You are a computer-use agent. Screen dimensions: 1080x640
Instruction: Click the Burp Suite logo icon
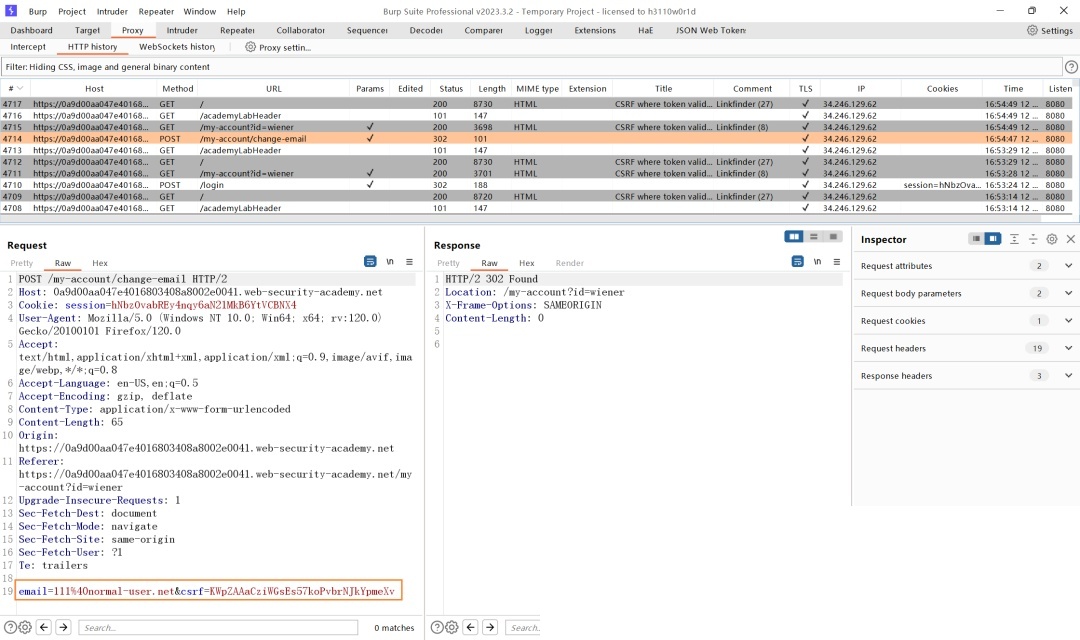point(11,11)
